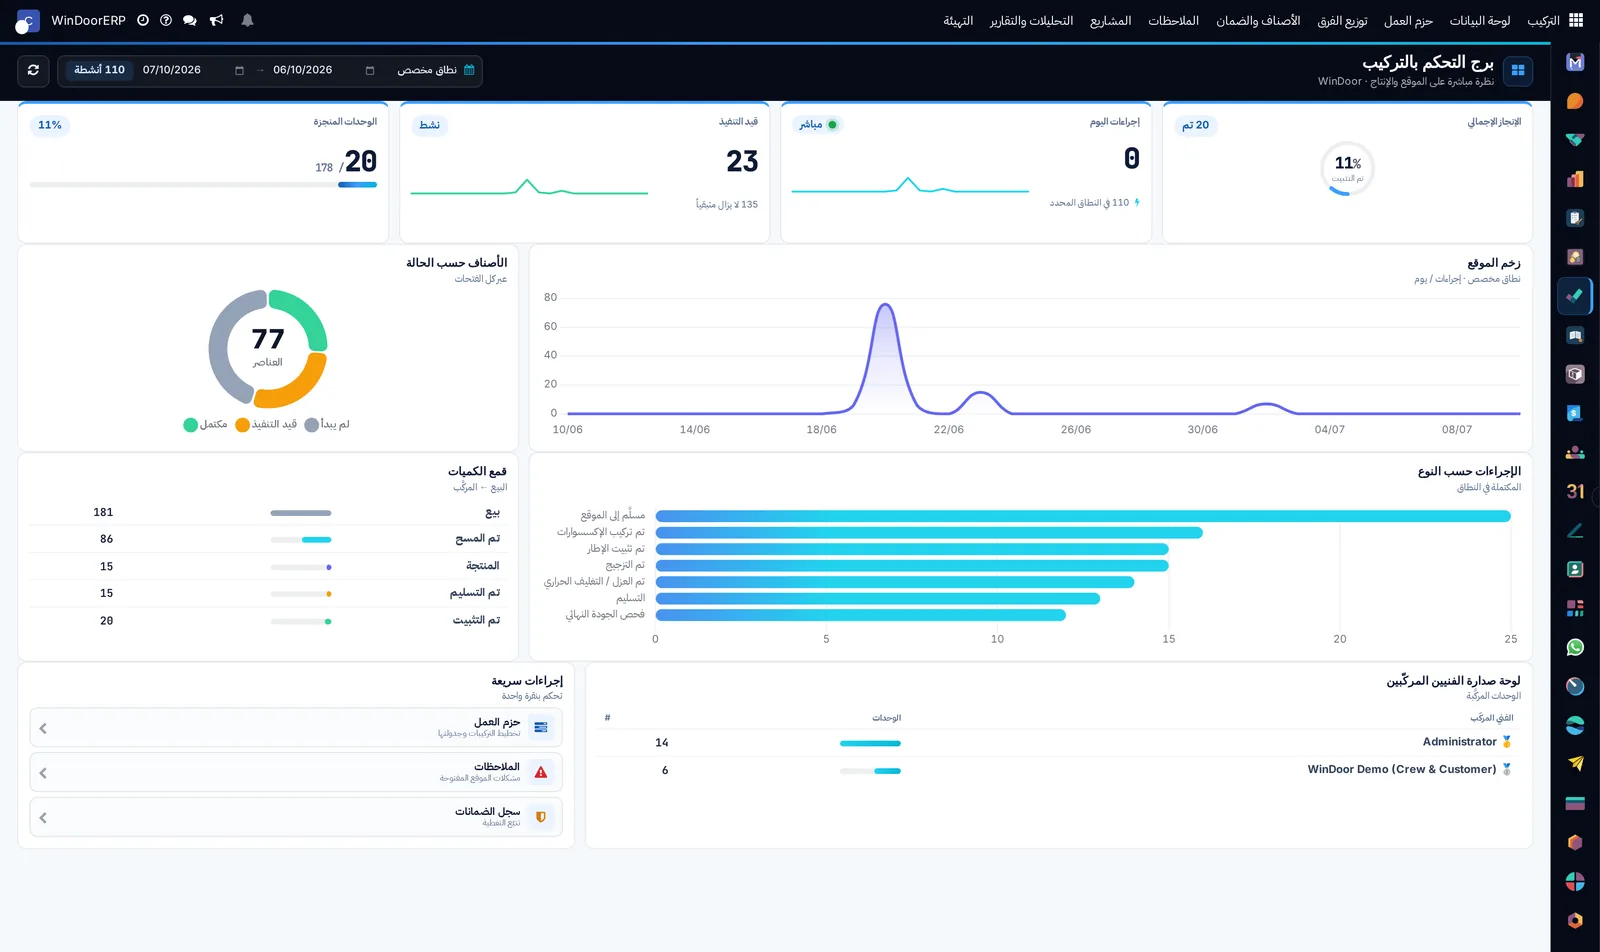Viewport: 1600px width, 952px height.
Task: Click the الوحدات المنجزة progress bar
Action: tap(203, 184)
